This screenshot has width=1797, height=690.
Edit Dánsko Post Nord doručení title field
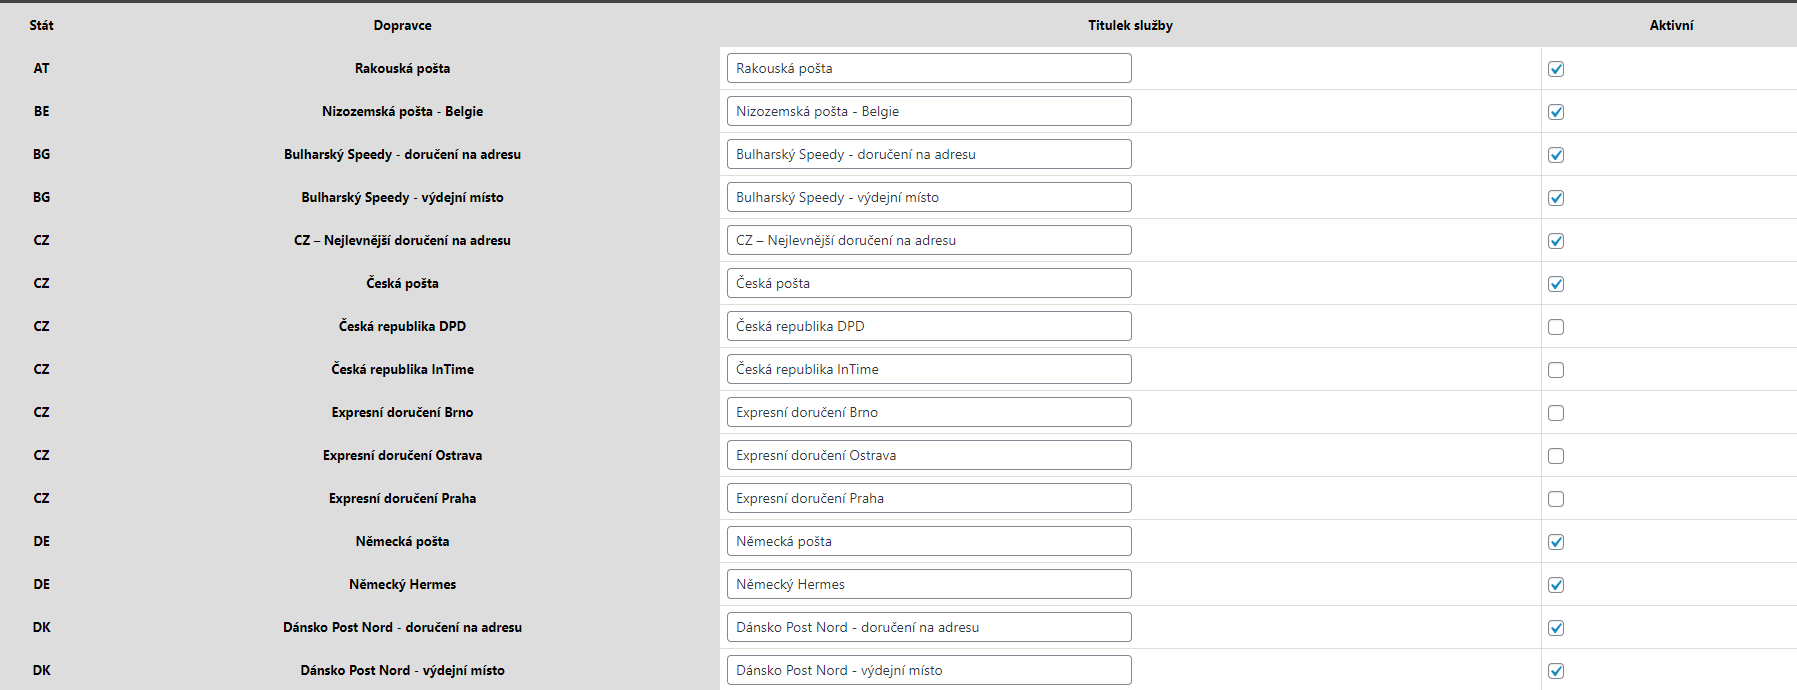point(929,627)
